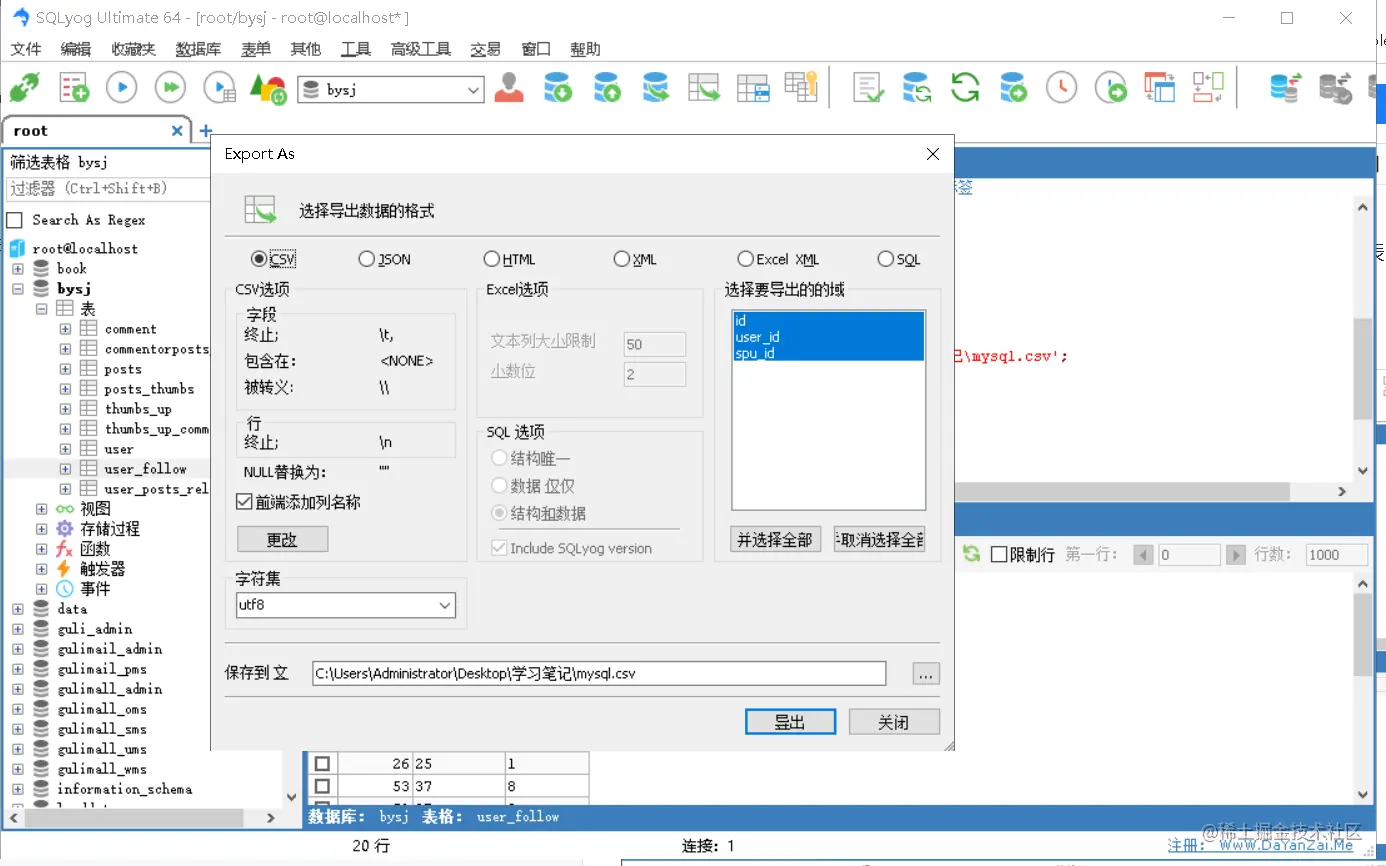This screenshot has height=866, width=1386.
Task: Expand the 存储过程 node
Action: point(42,529)
